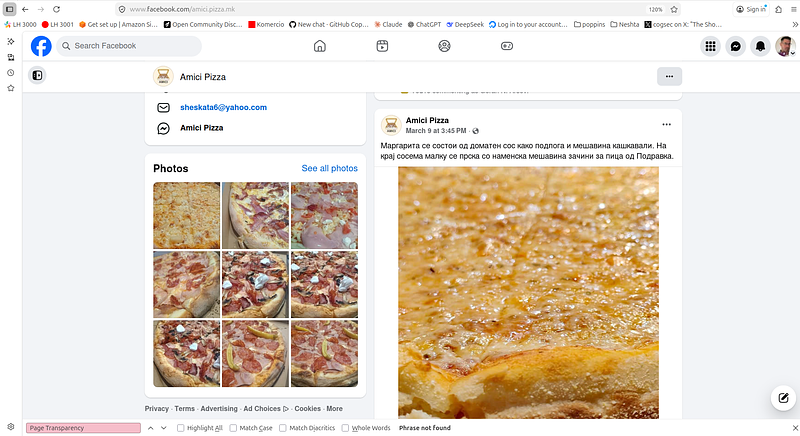Open the sheskata6@yahoo.com email link

click(x=223, y=107)
